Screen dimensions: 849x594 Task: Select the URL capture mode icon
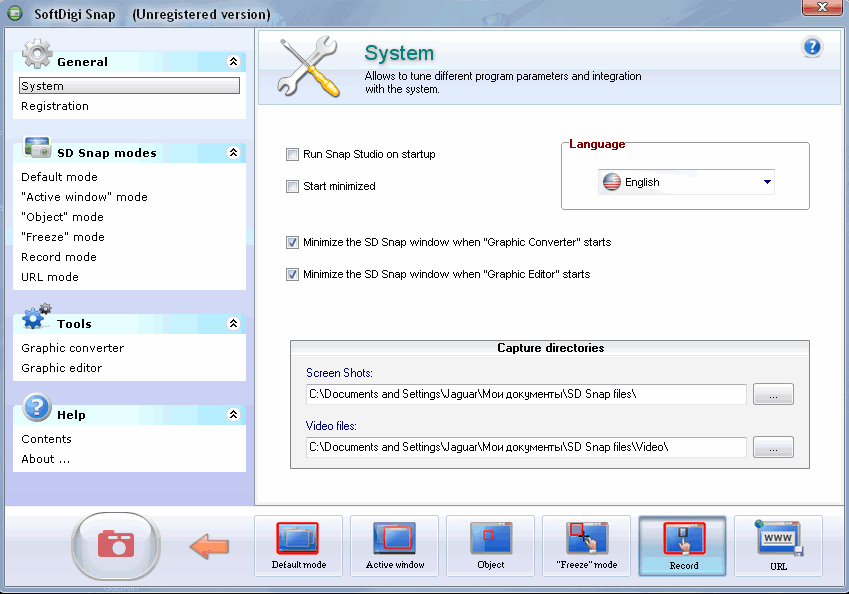tap(779, 546)
